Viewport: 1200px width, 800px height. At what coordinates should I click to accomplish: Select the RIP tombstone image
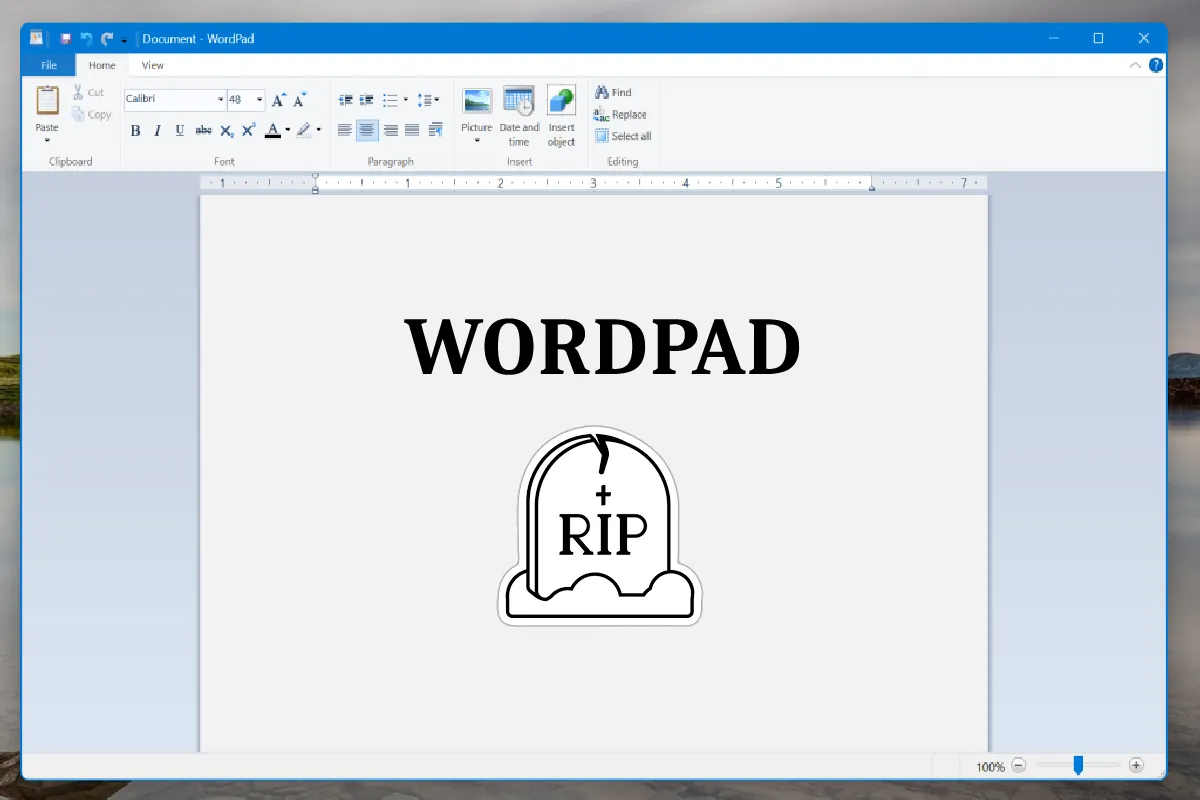(x=600, y=526)
